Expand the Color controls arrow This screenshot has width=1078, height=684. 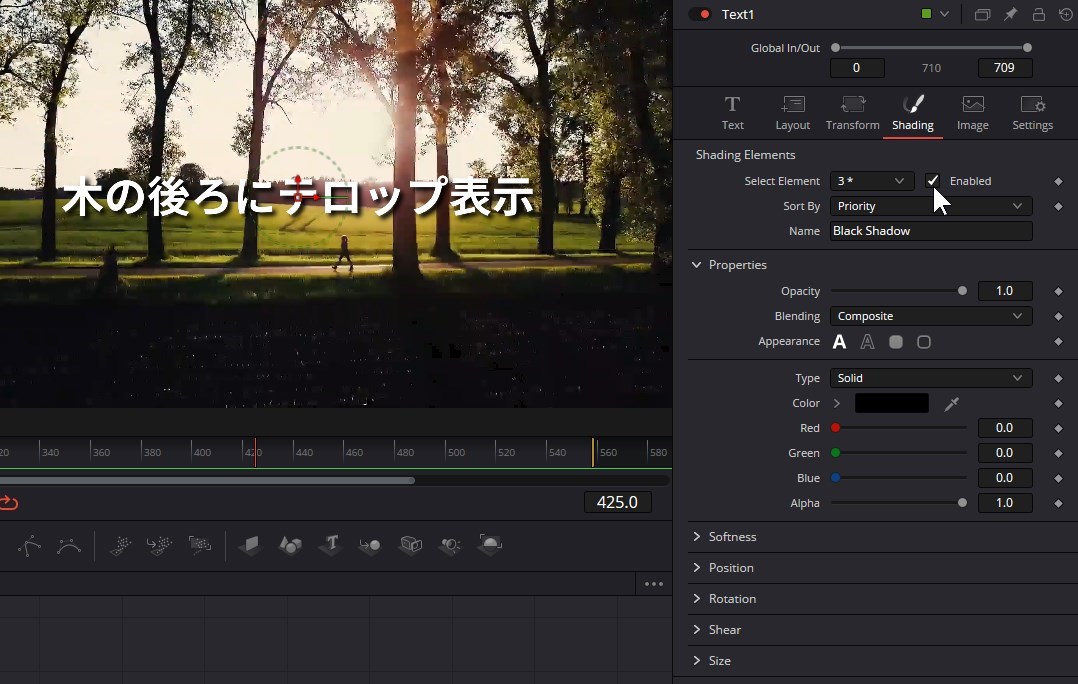point(837,404)
